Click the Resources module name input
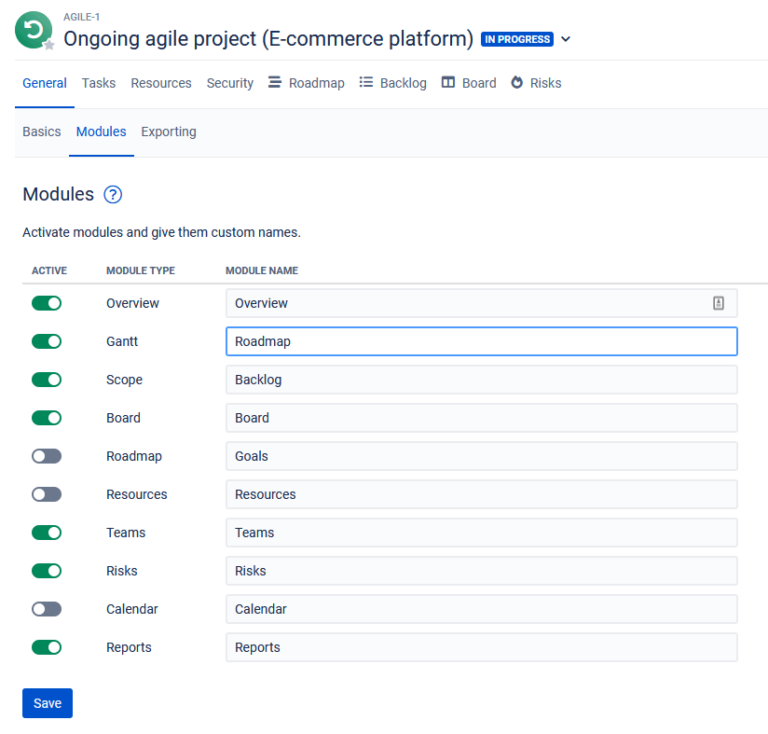The width and height of the screenshot is (768, 734). pos(481,494)
